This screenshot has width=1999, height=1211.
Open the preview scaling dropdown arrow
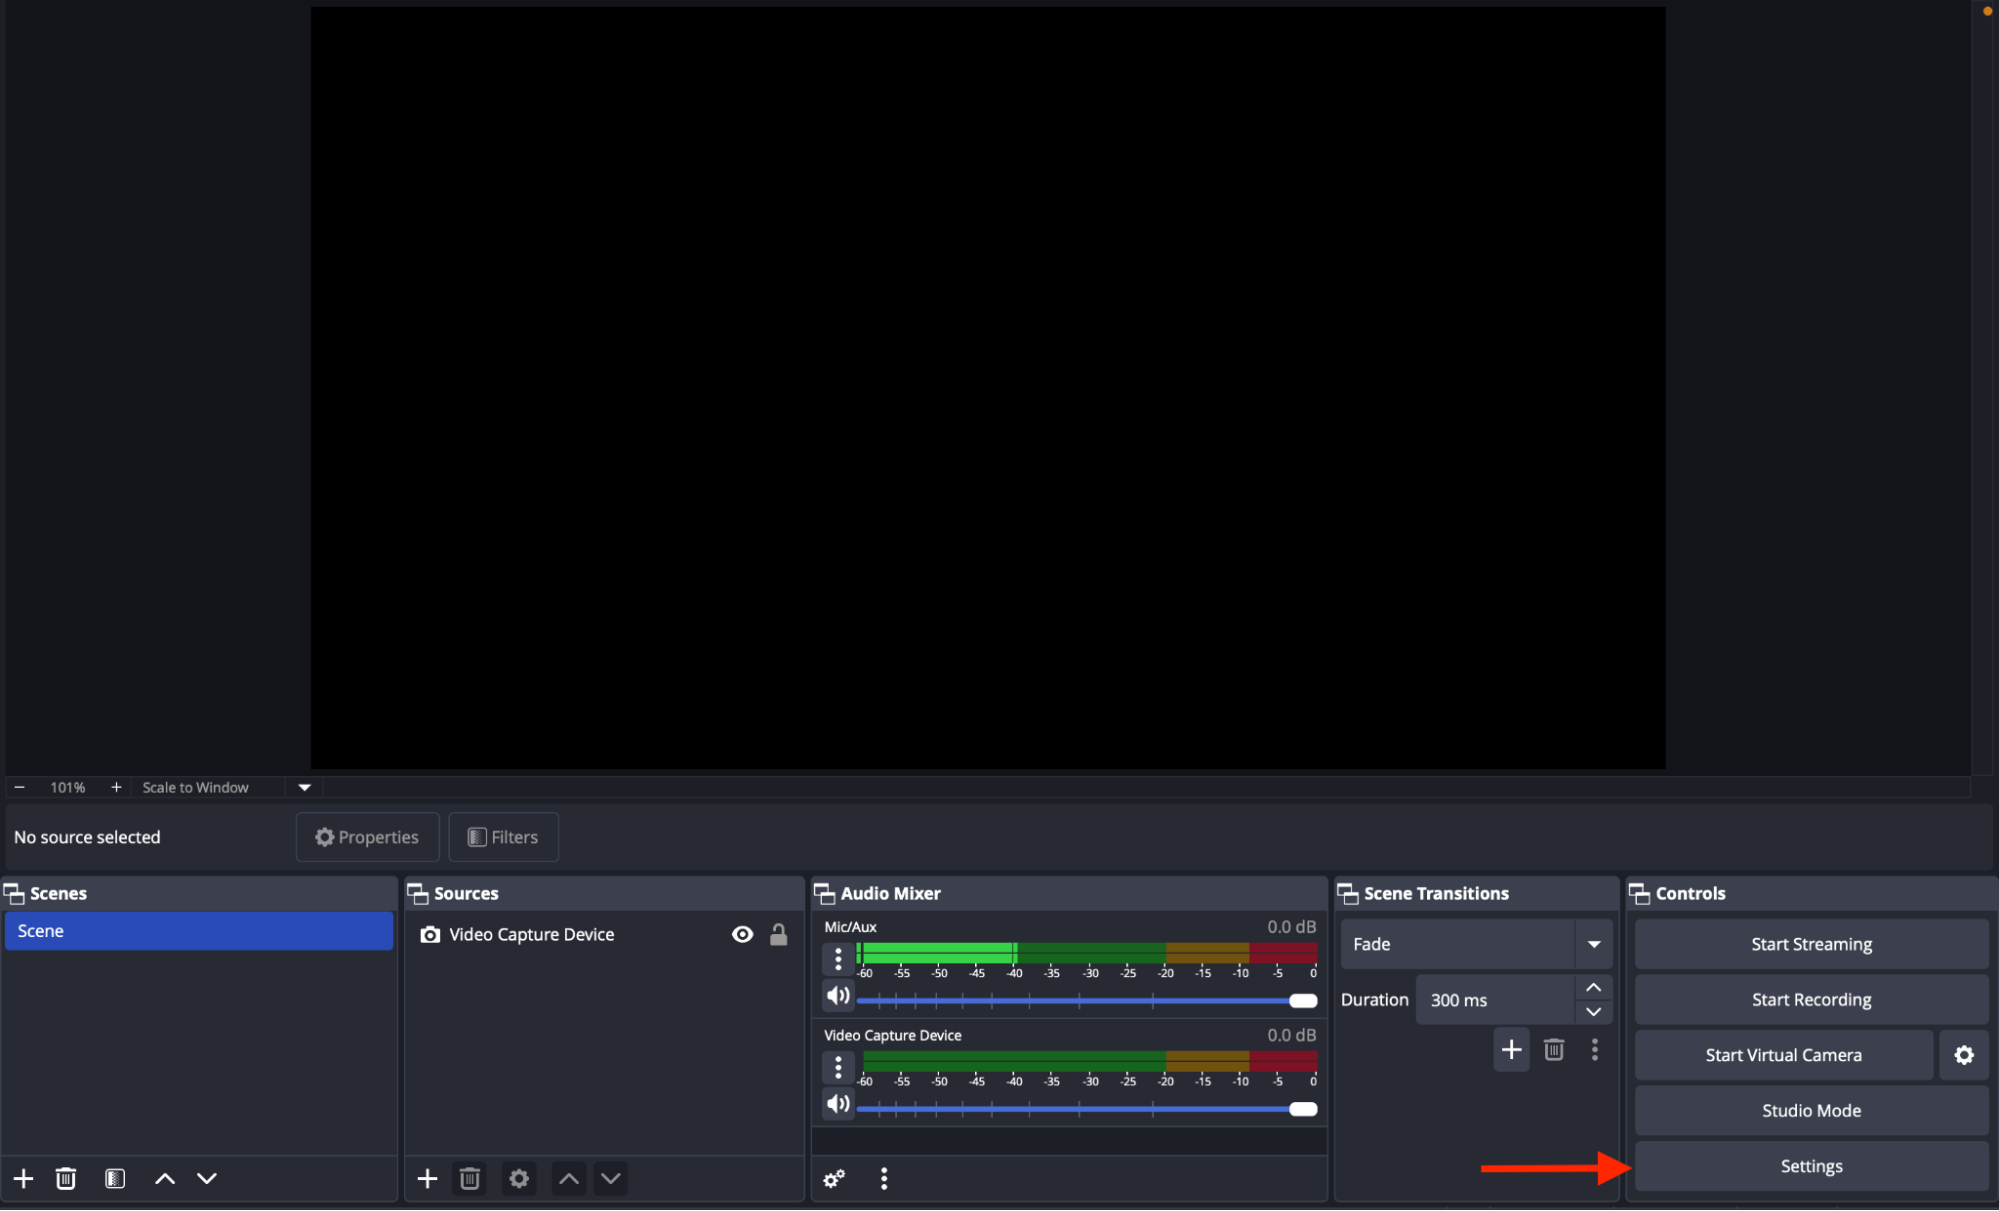[x=305, y=788]
